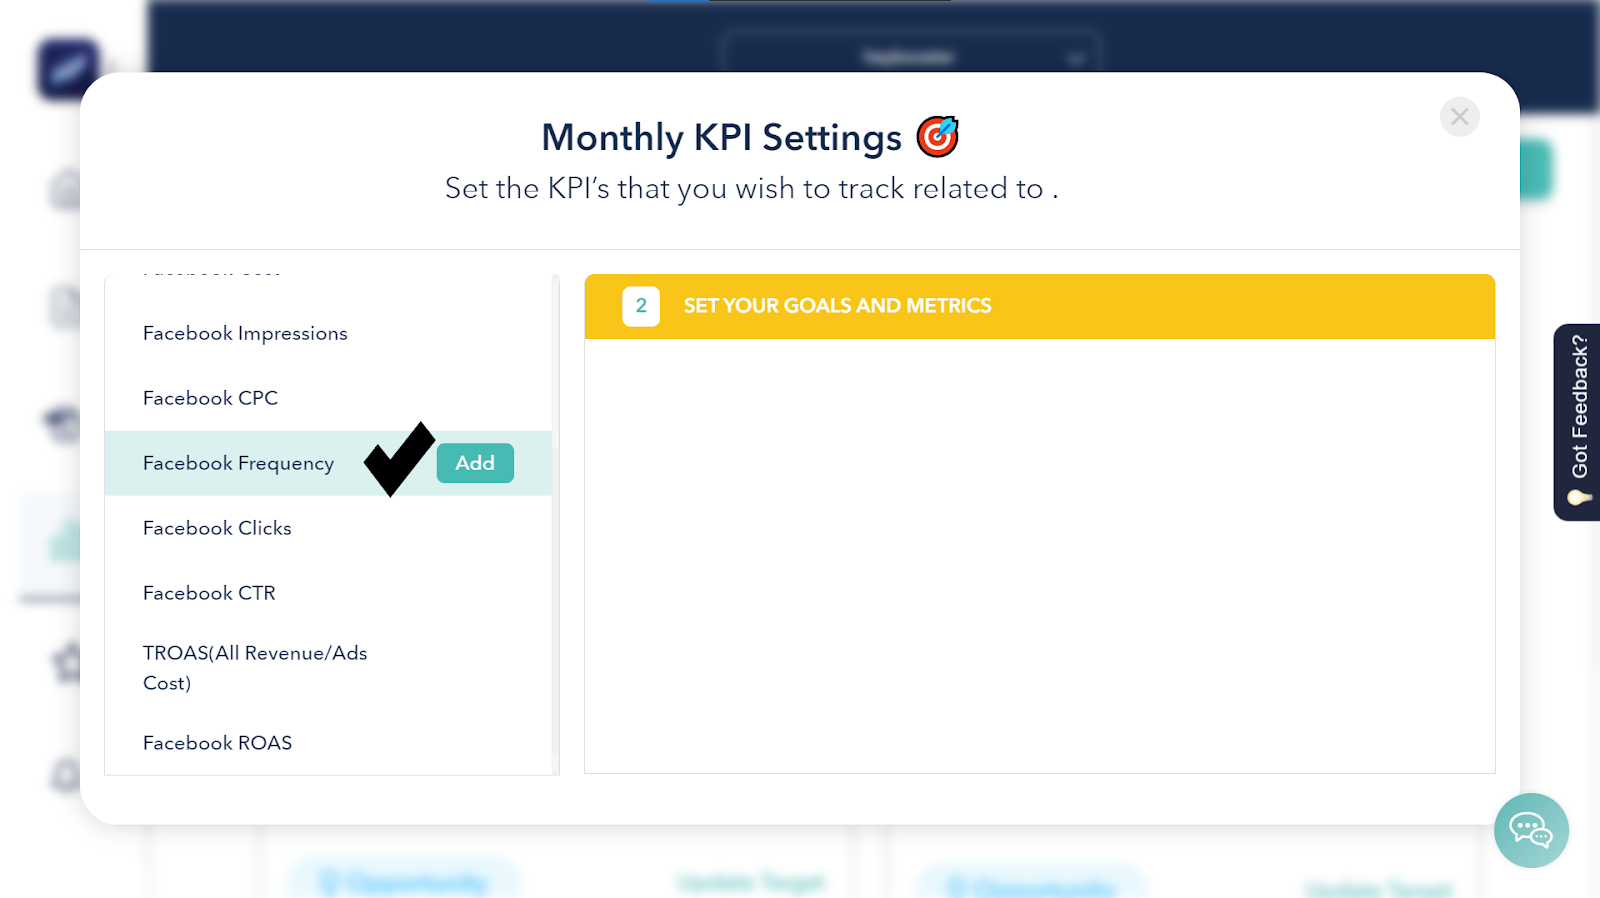
Task: Click the step 2 number badge
Action: coord(641,306)
